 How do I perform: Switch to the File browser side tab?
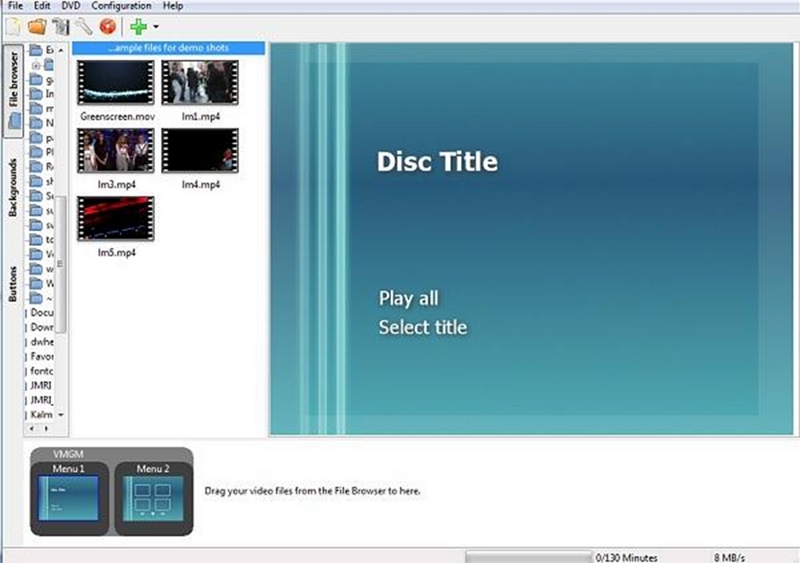(13, 91)
